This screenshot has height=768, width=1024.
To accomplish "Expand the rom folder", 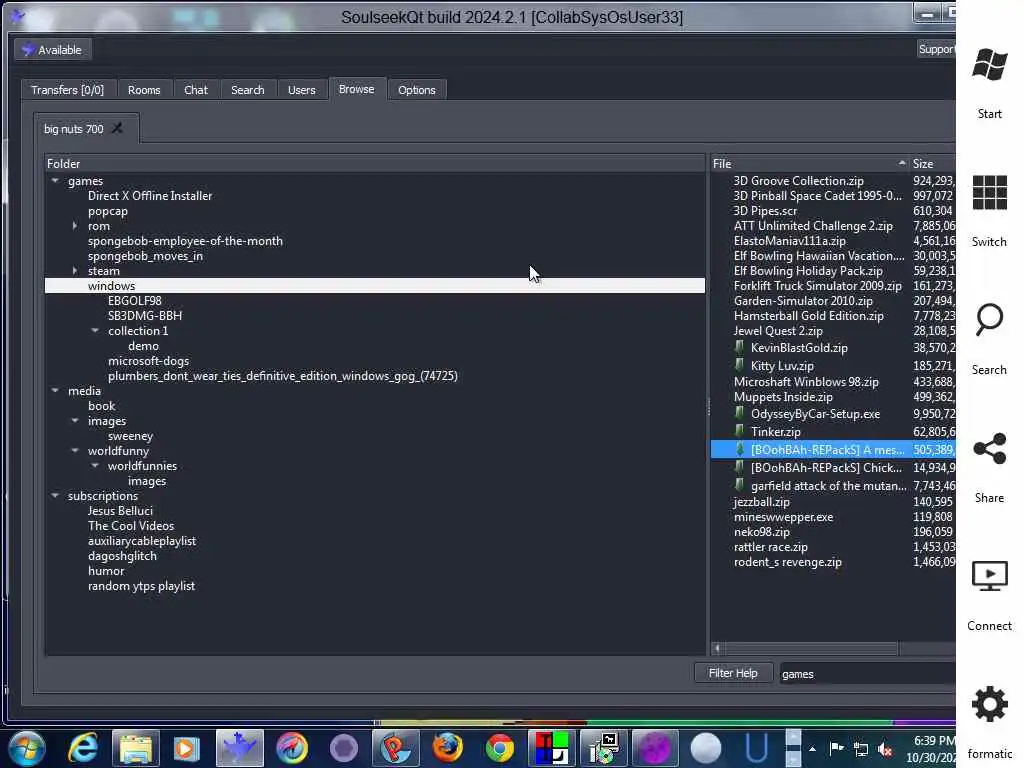I will [75, 226].
